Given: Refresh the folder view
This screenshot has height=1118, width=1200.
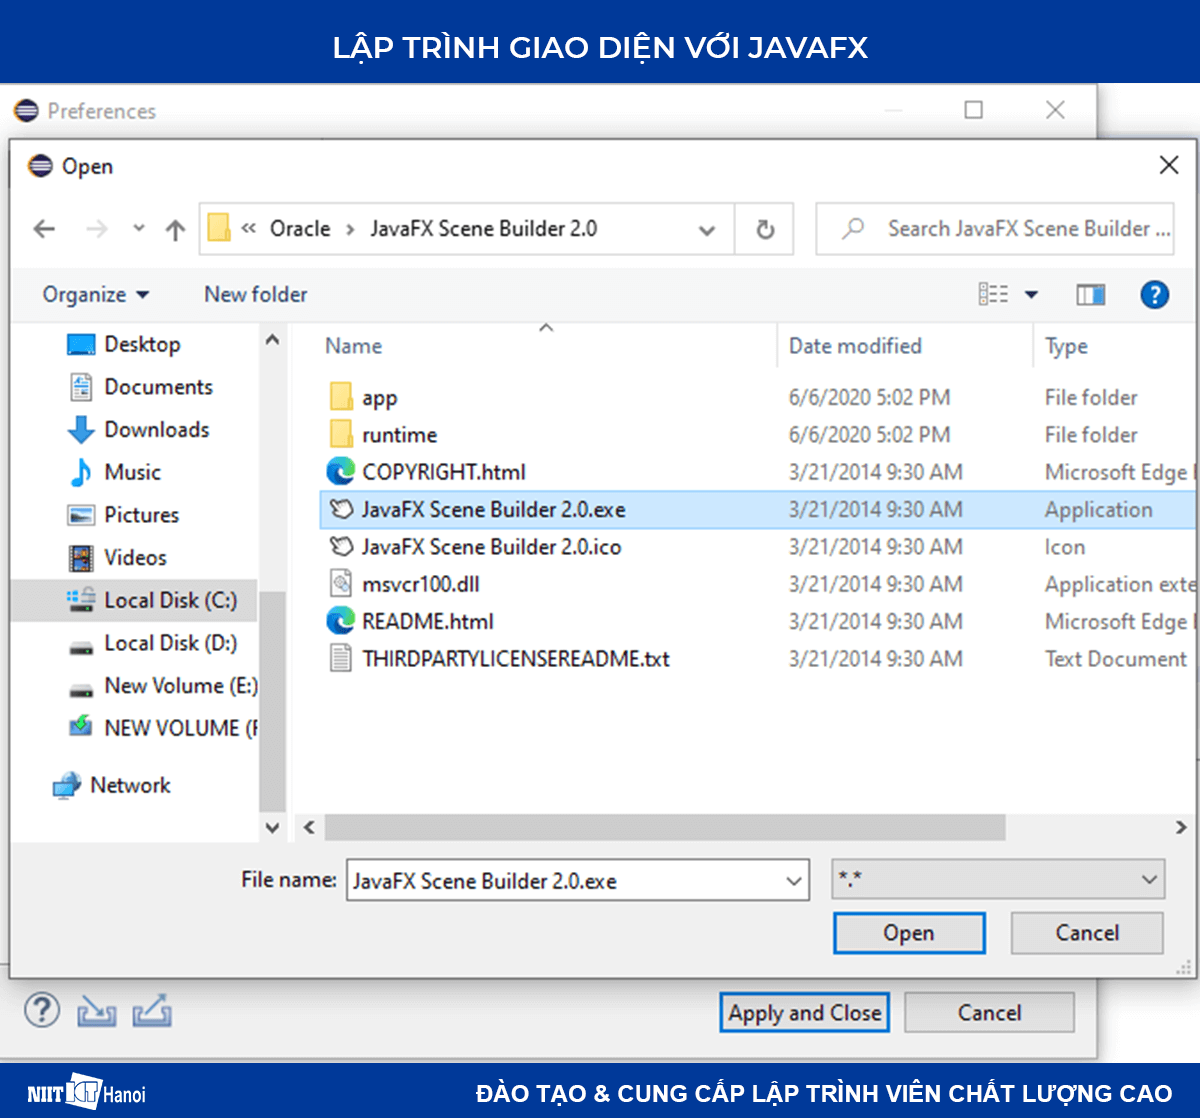Looking at the screenshot, I should click(x=764, y=228).
